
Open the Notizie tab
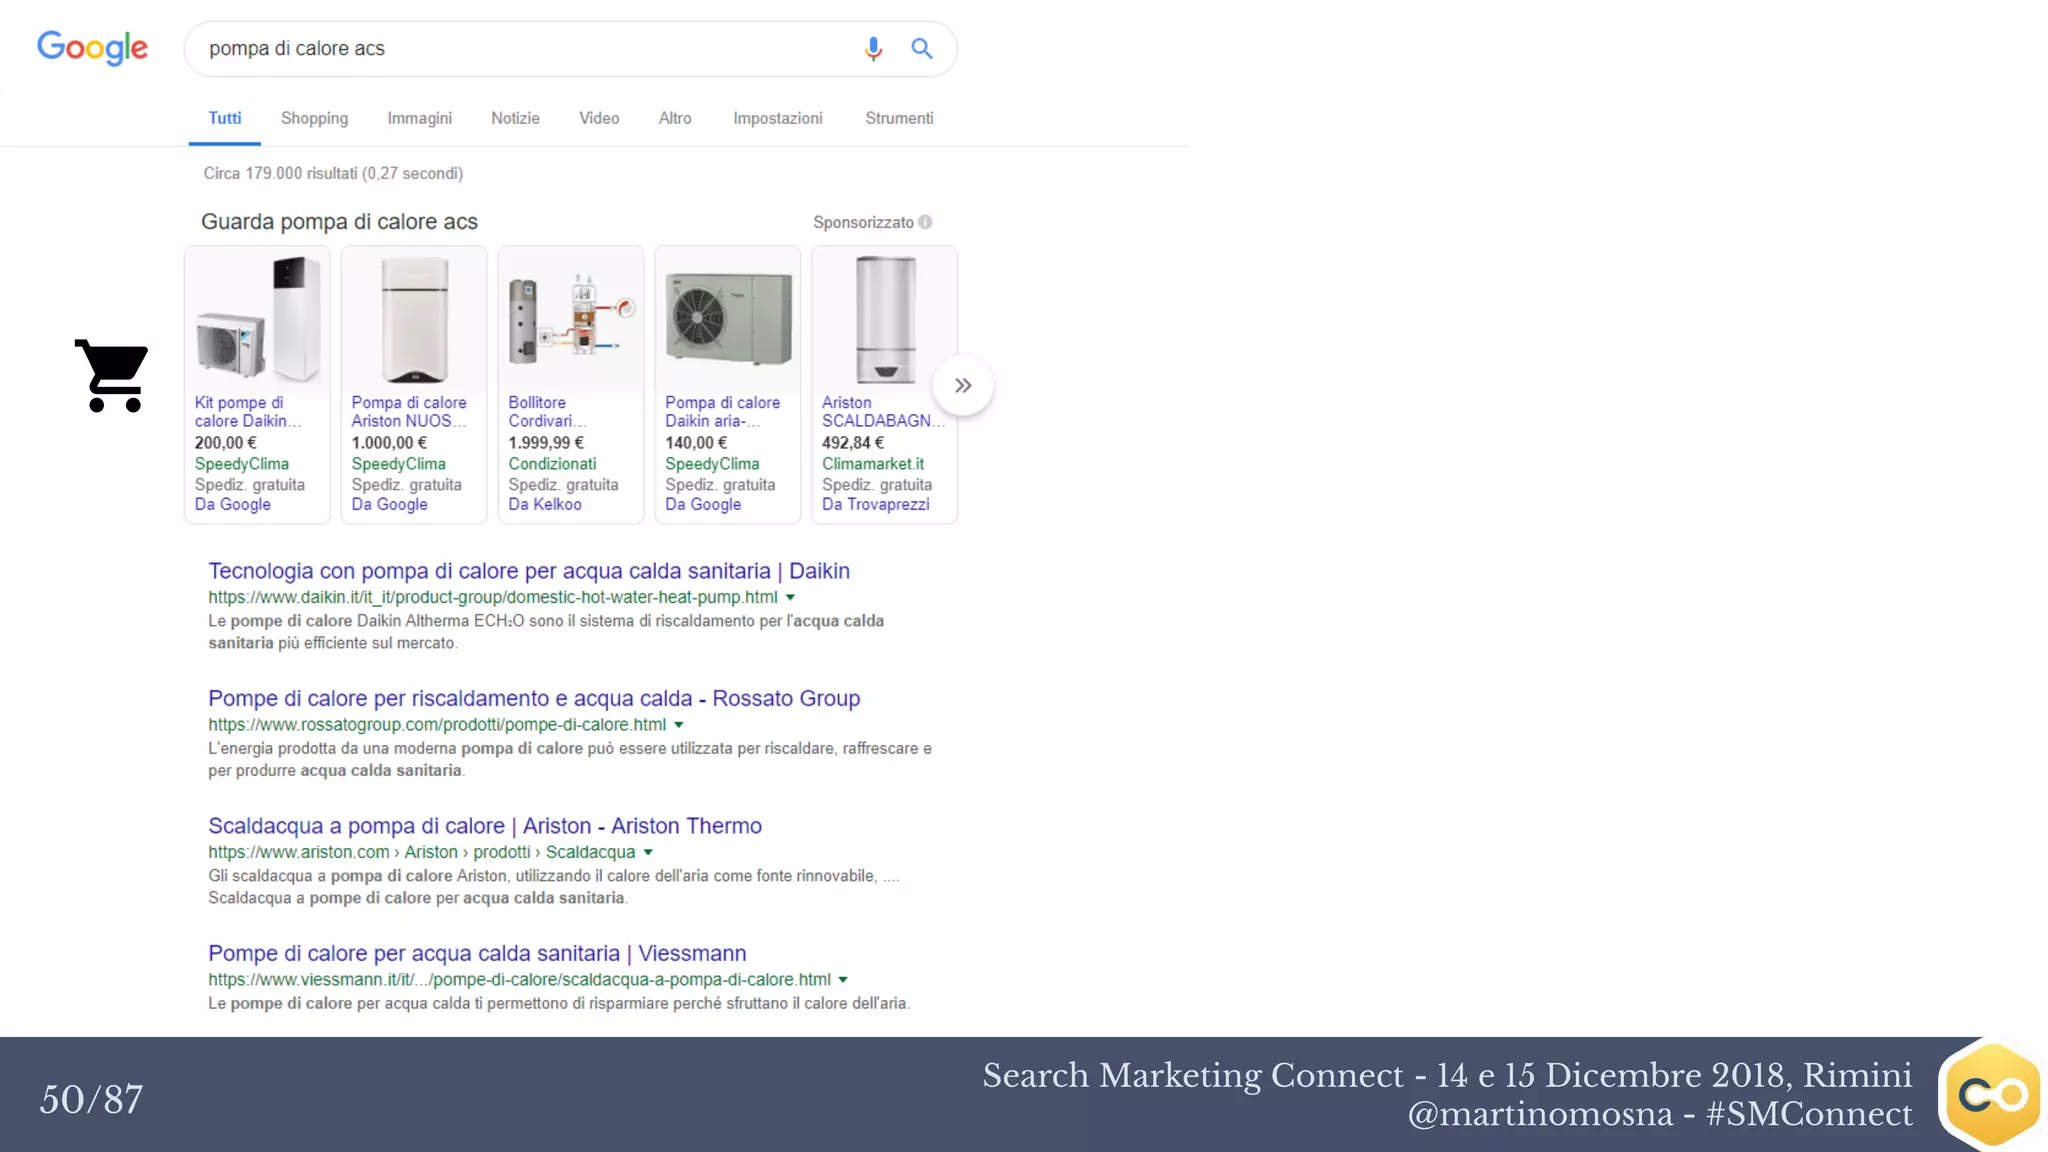point(515,118)
